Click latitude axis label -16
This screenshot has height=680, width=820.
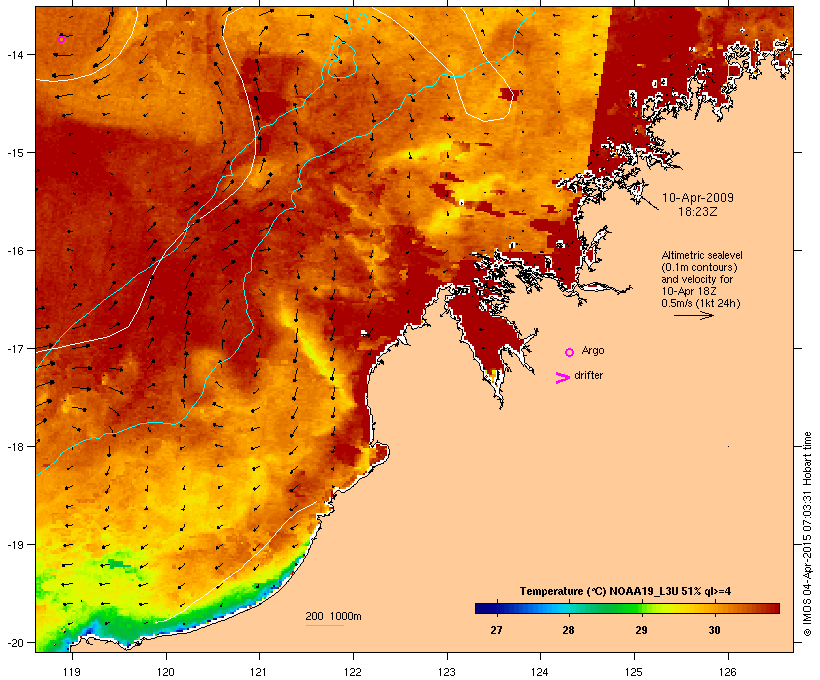coord(14,251)
